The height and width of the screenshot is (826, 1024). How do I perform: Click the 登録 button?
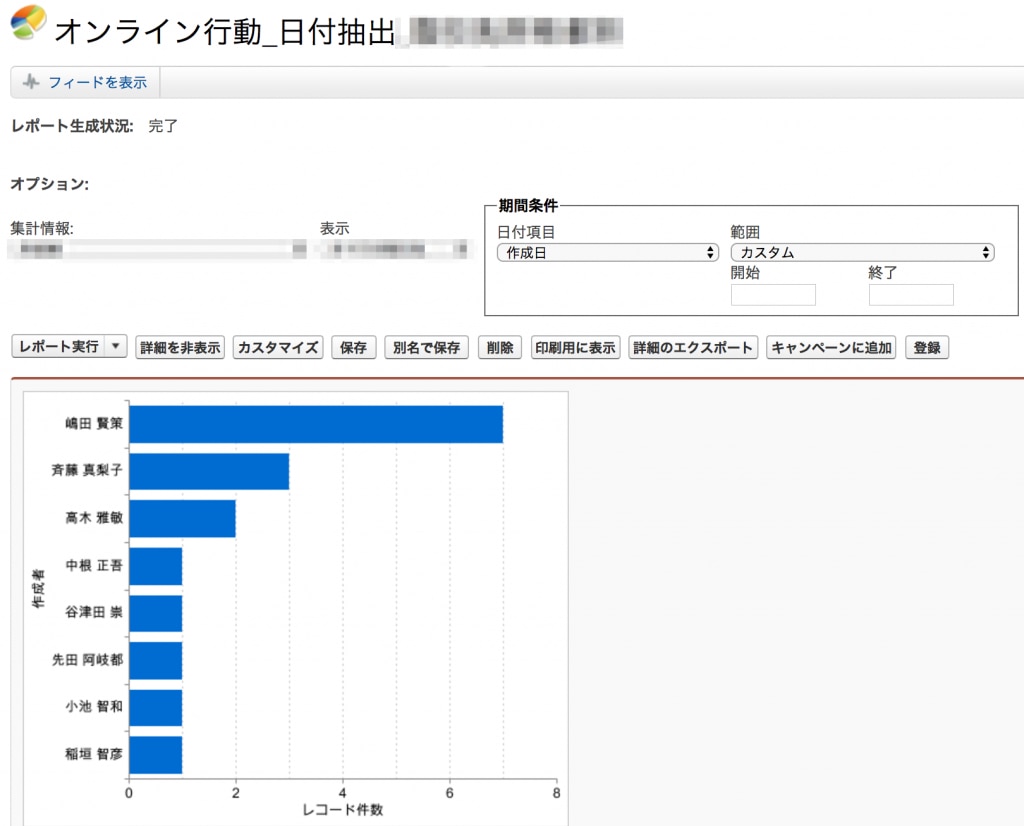(927, 347)
